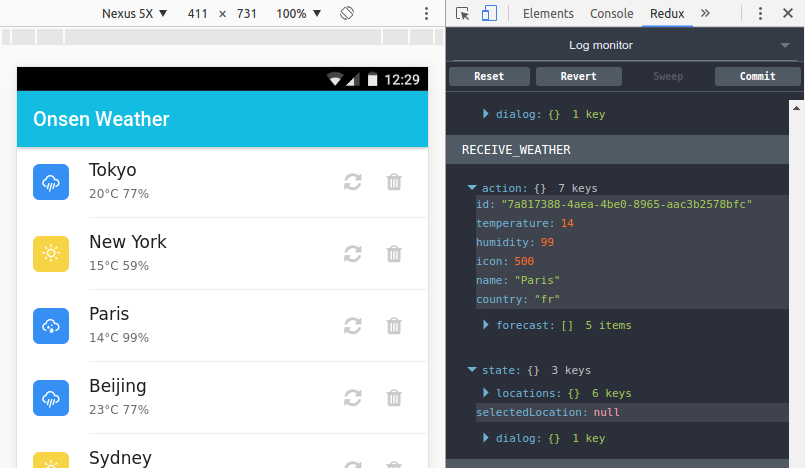Refresh the Beijing weather entry

click(x=353, y=397)
